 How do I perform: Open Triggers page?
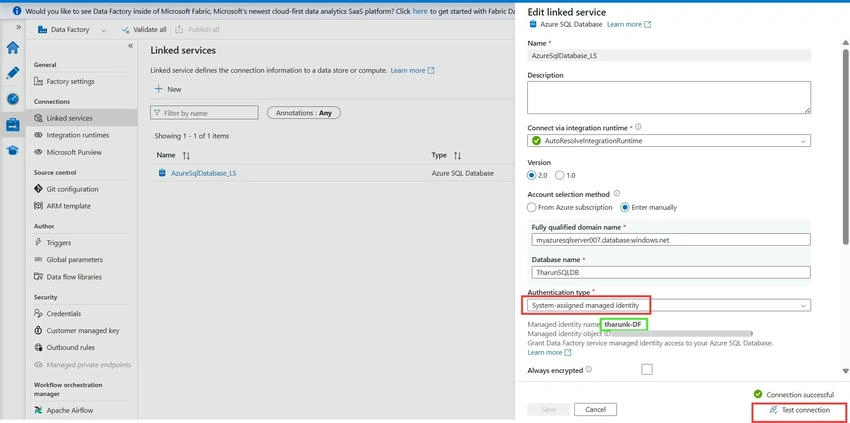[59, 243]
